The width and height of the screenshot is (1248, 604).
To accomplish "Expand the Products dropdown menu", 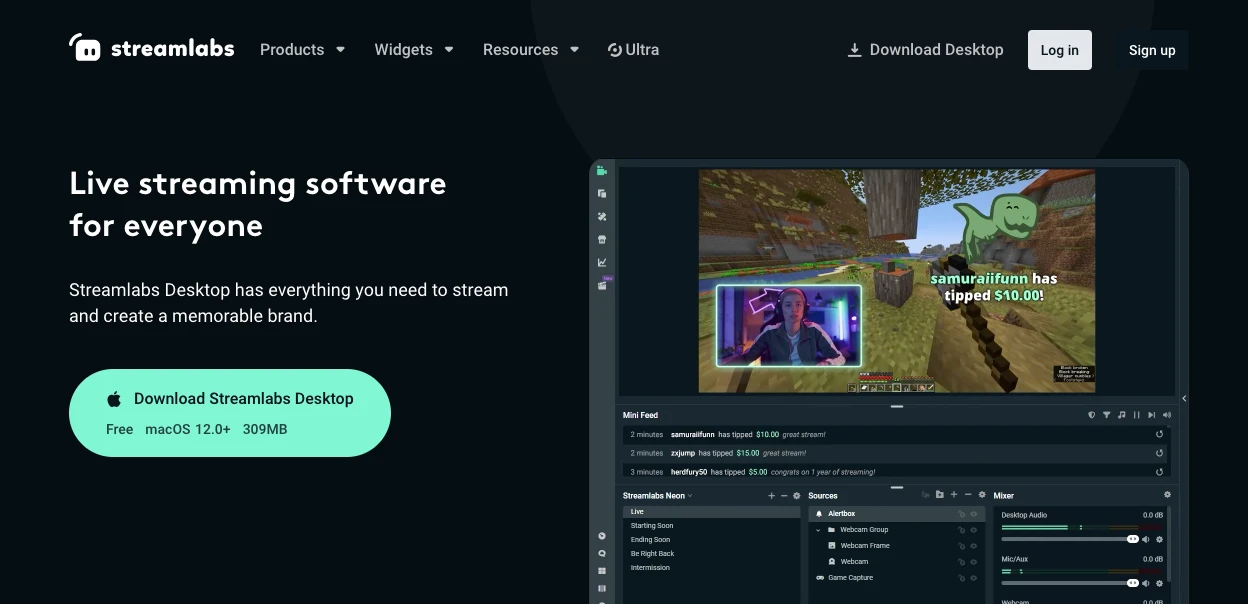I will [303, 49].
